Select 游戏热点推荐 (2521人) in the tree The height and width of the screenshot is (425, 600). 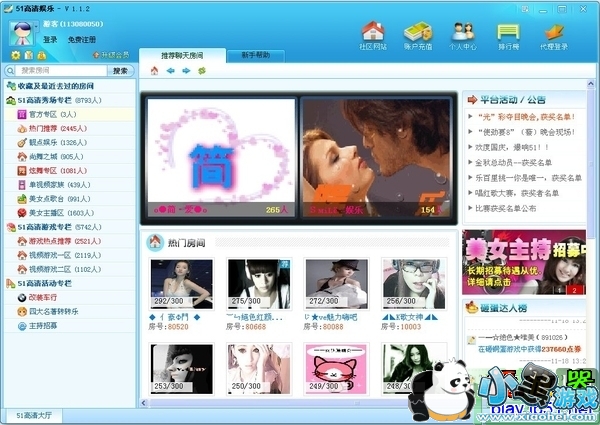pos(70,241)
